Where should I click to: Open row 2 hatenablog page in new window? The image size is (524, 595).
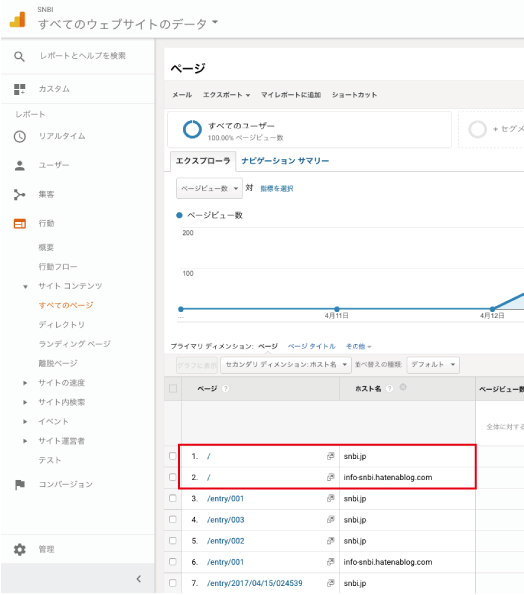330,477
